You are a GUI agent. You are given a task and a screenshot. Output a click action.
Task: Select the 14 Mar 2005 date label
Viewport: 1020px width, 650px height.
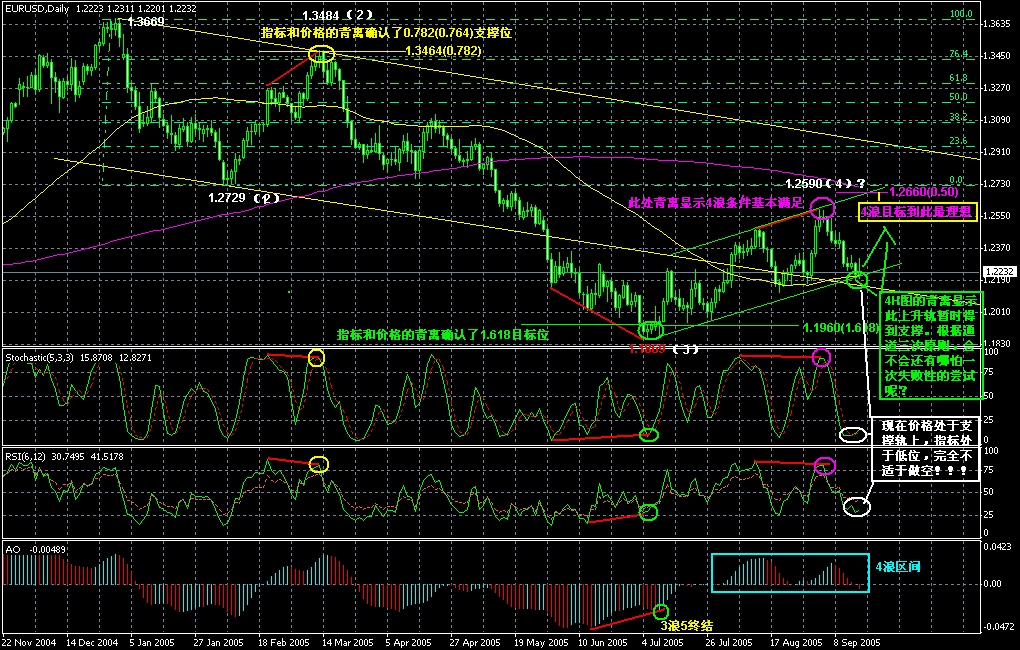click(347, 643)
